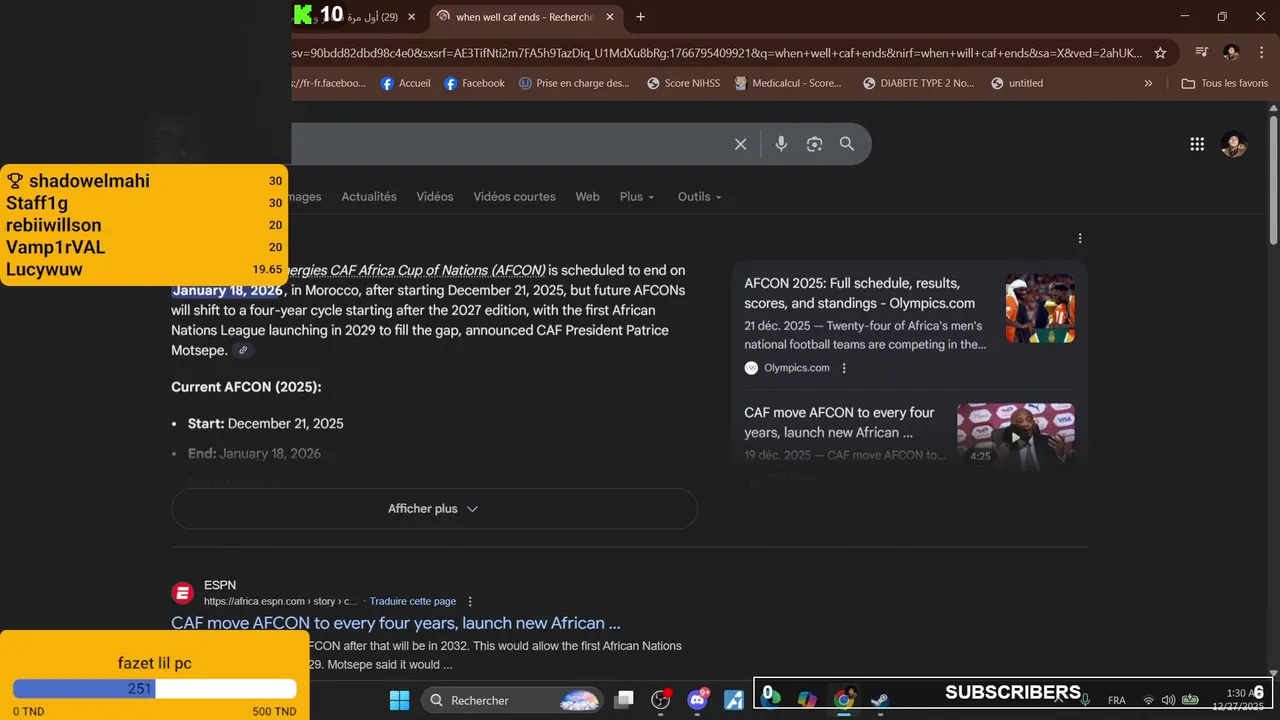
Task: Open DIABETE TYPE 2 bookmark
Action: pos(918,84)
